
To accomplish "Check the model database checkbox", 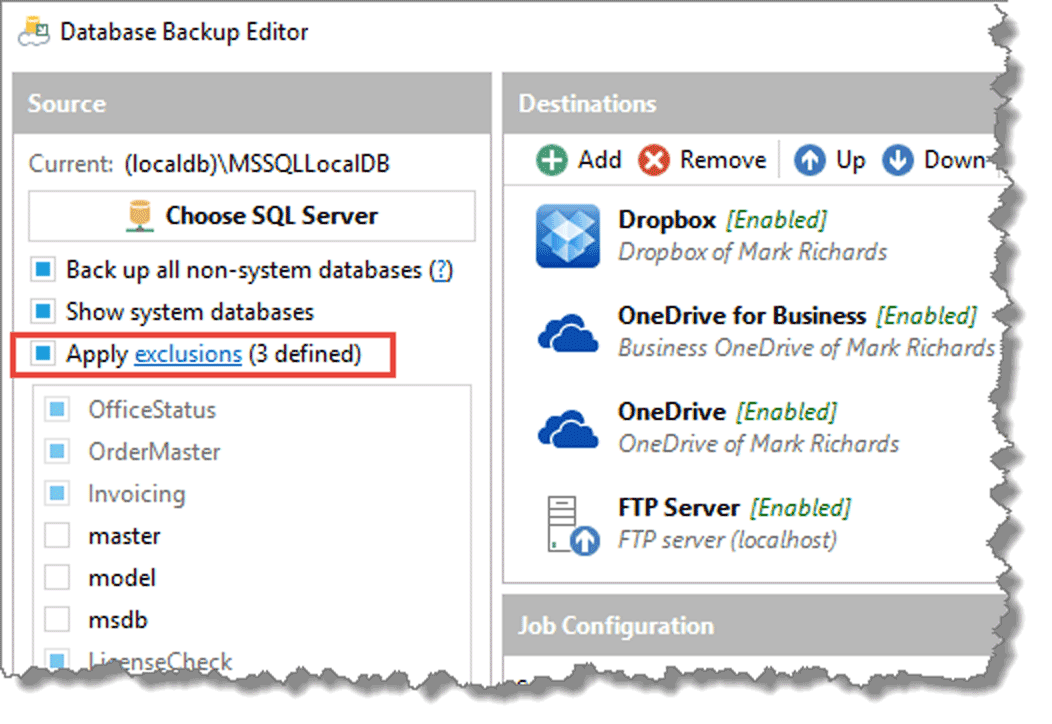I will [57, 578].
